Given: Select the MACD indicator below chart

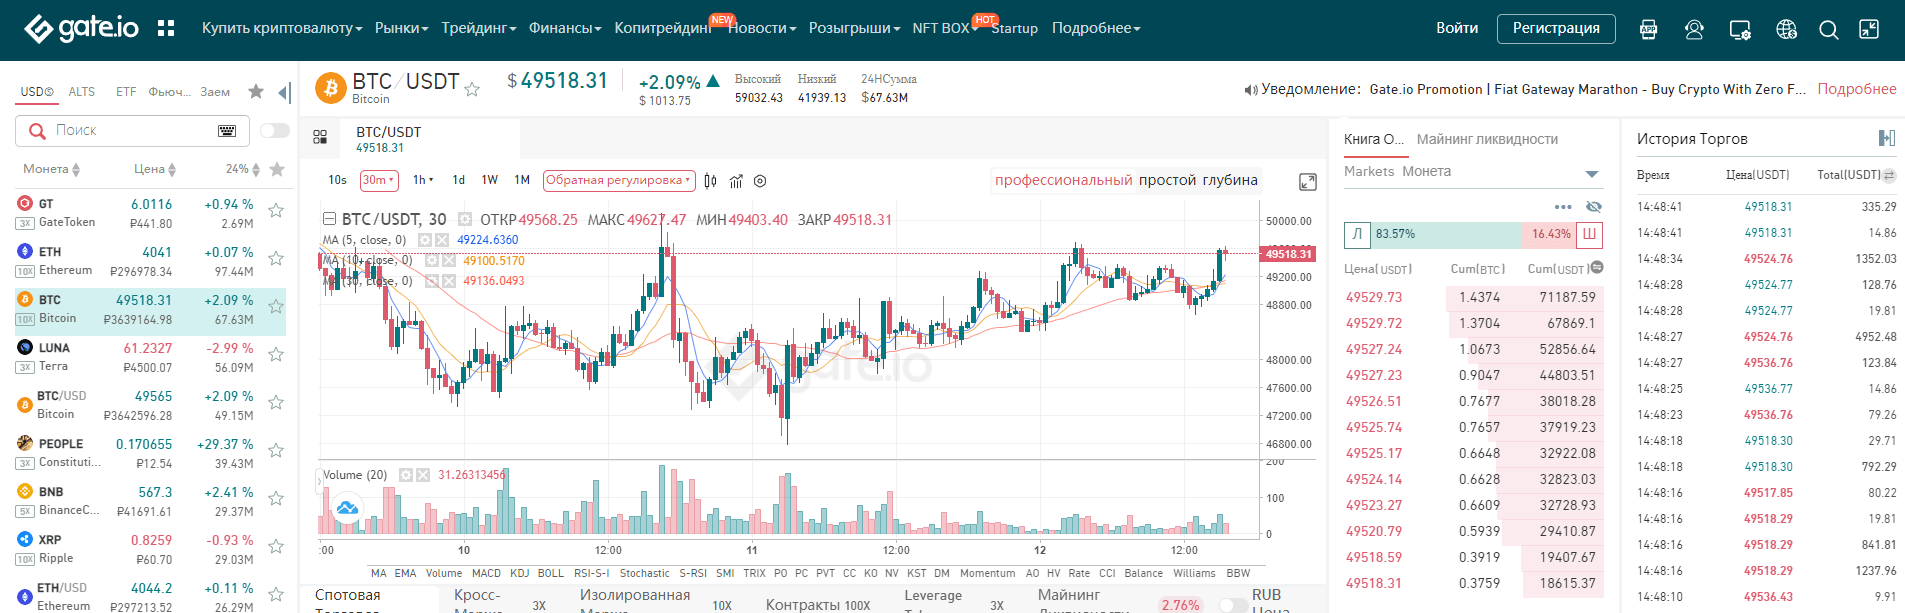Looking at the screenshot, I should [x=486, y=573].
